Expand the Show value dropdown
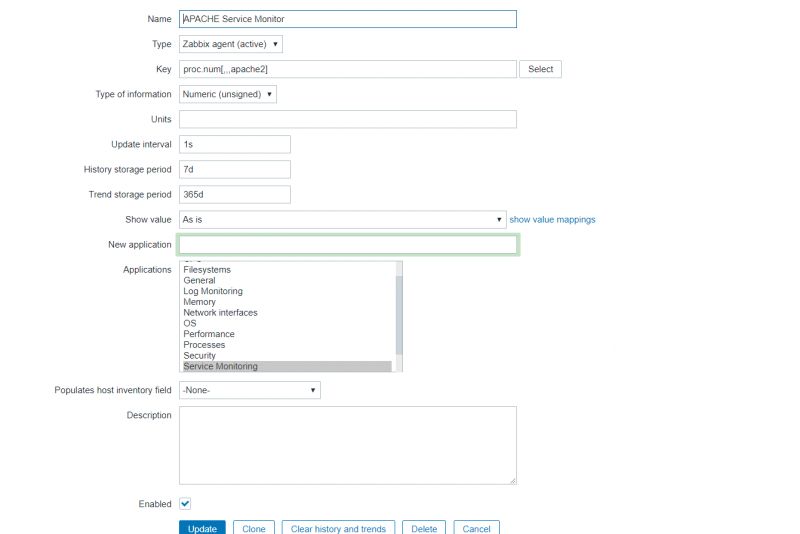The image size is (800, 534). pos(343,219)
